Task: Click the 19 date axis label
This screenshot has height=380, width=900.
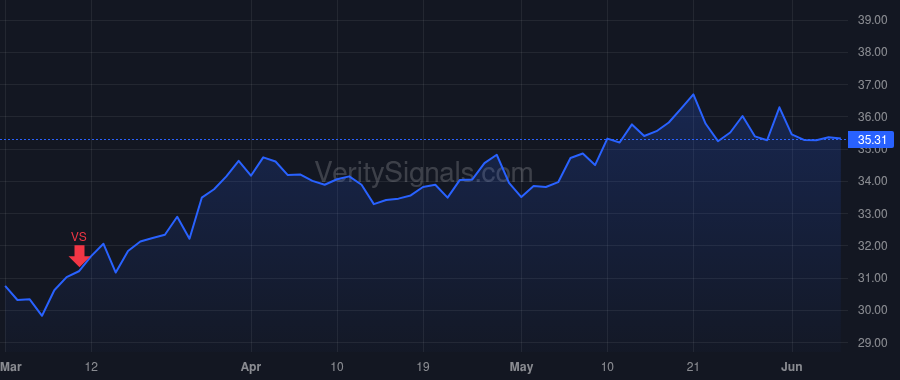Action: click(423, 366)
